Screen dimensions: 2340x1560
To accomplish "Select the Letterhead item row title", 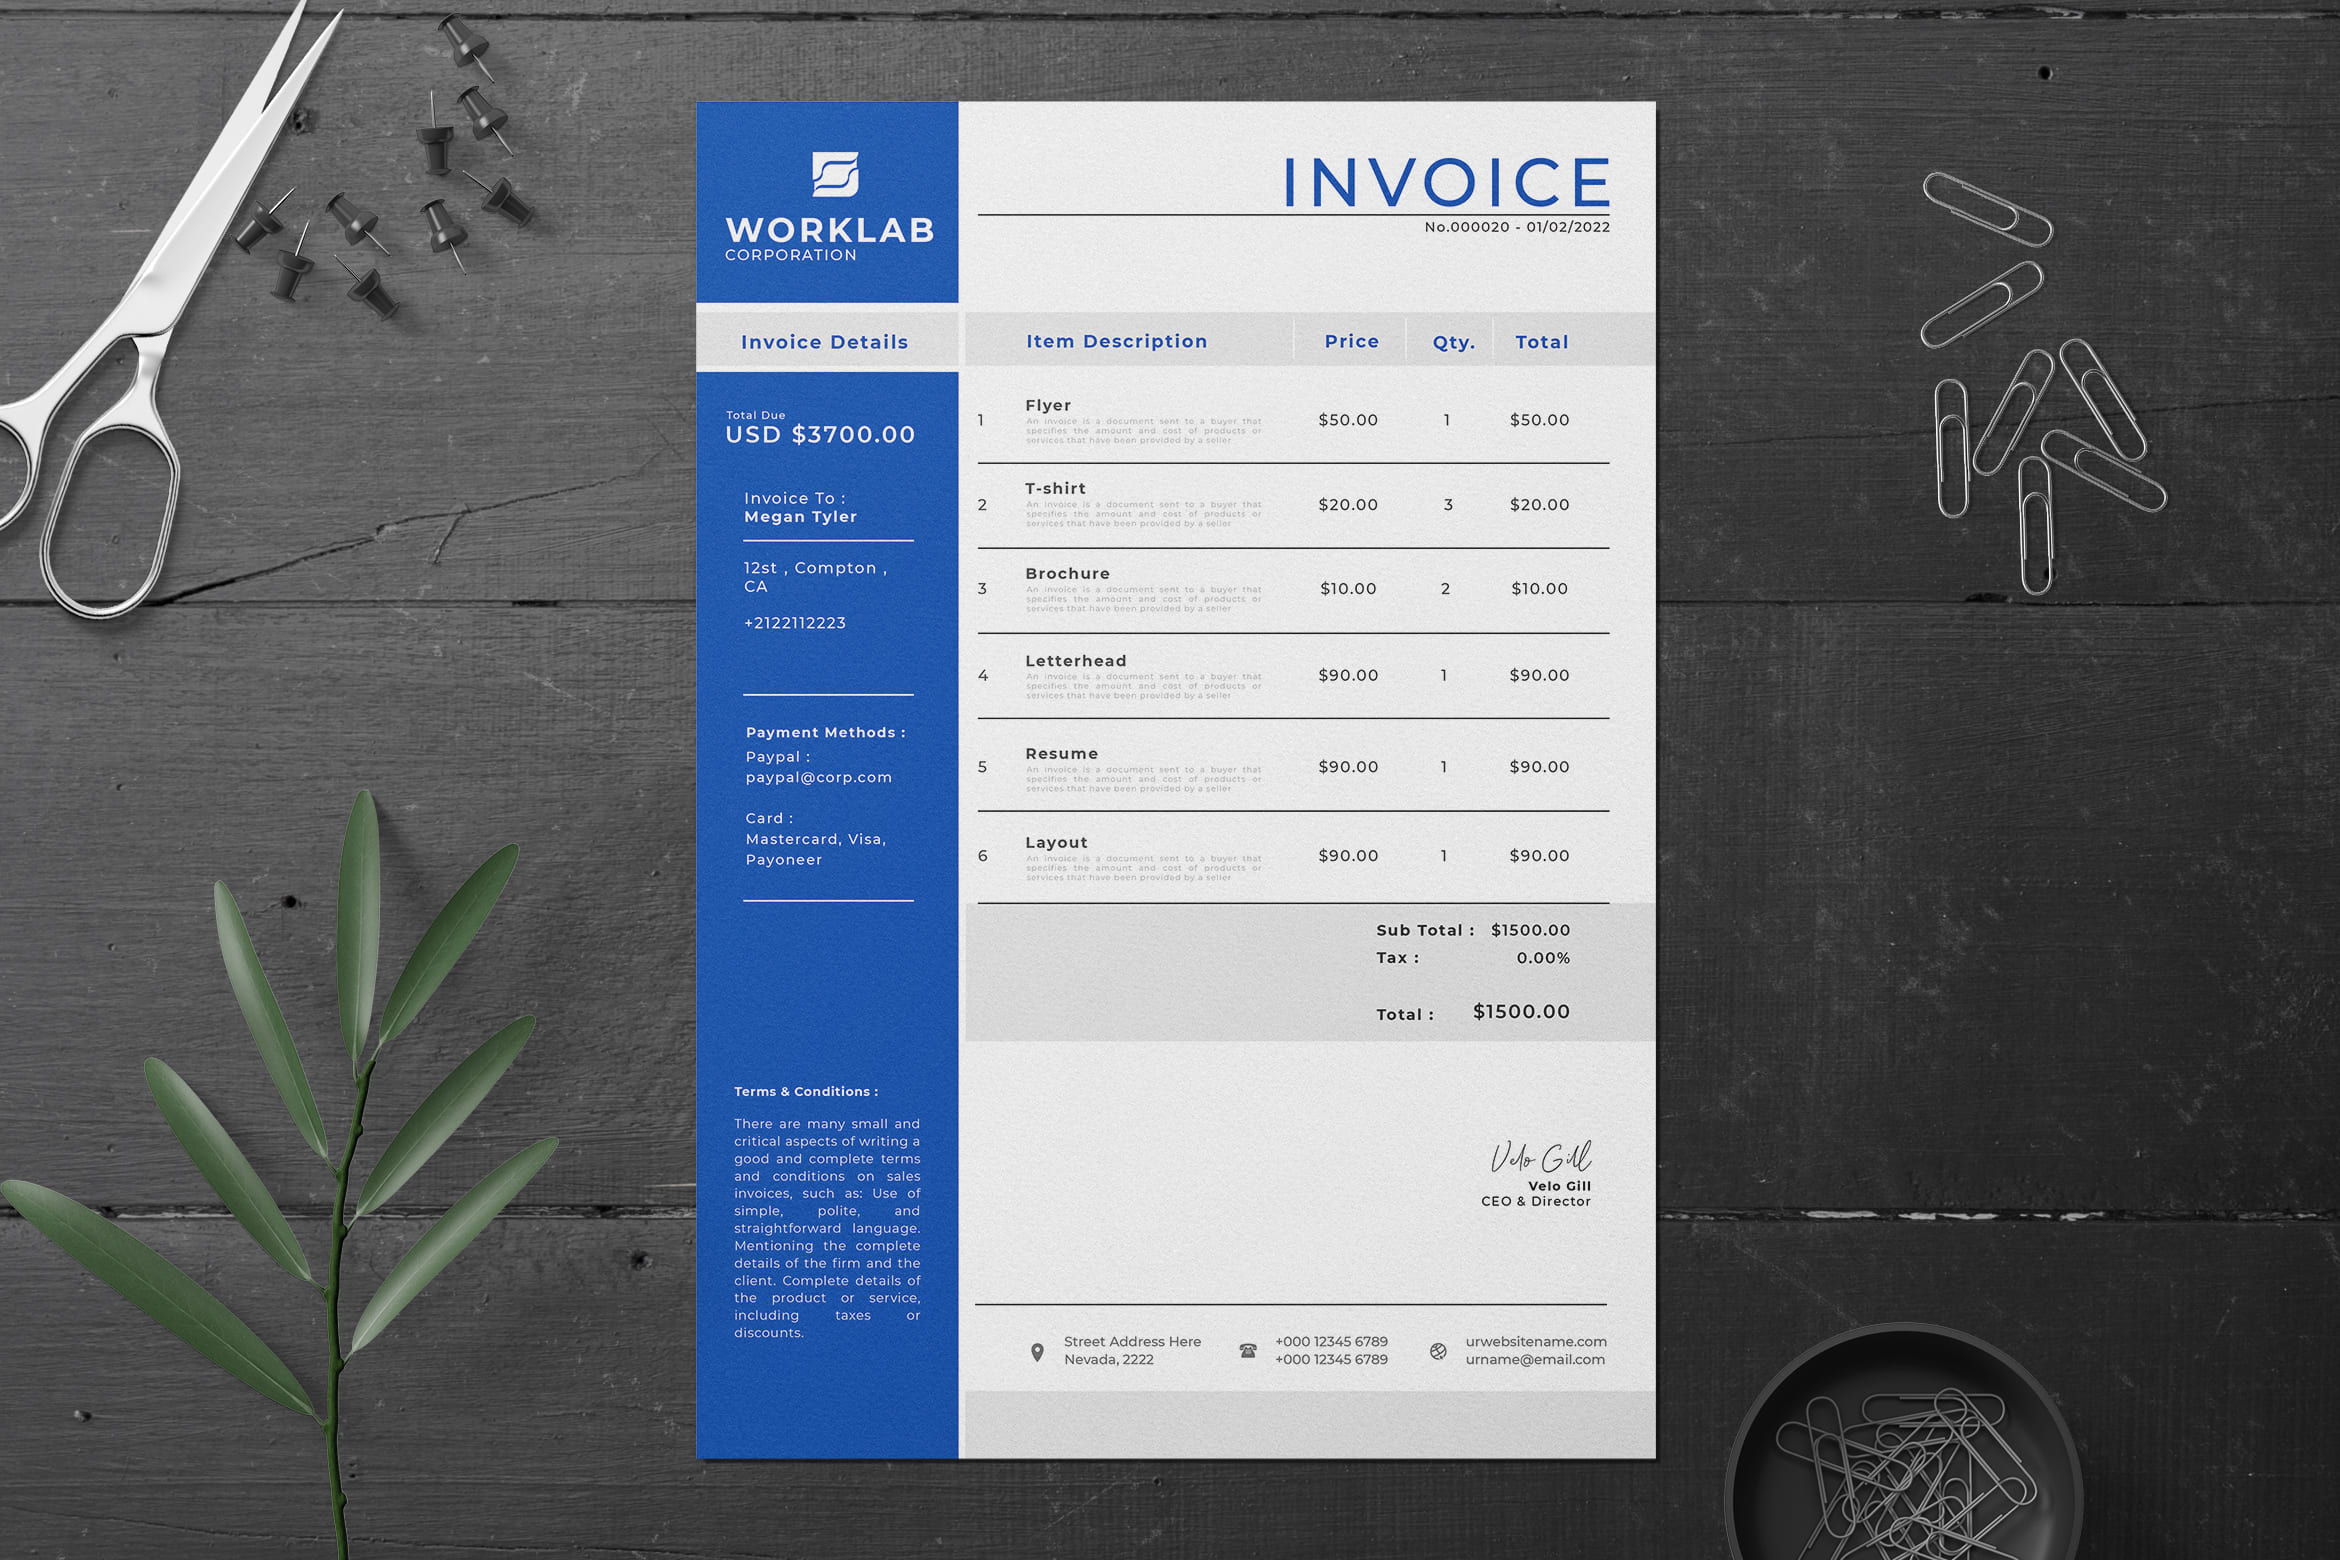I will pos(1075,661).
